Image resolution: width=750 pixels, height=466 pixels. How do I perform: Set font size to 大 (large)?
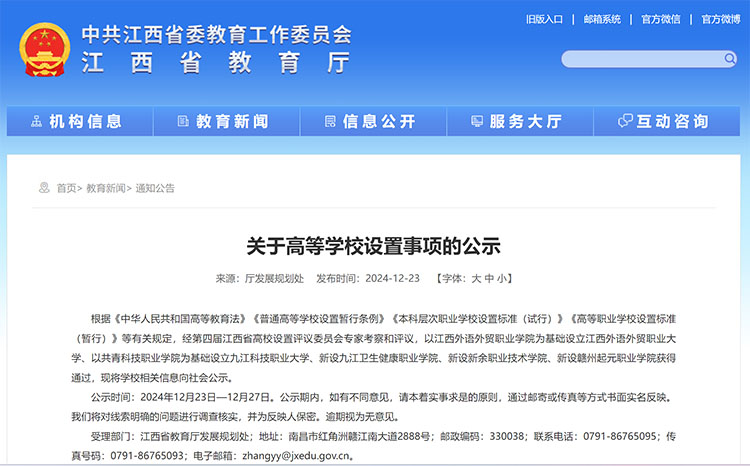click(x=477, y=278)
